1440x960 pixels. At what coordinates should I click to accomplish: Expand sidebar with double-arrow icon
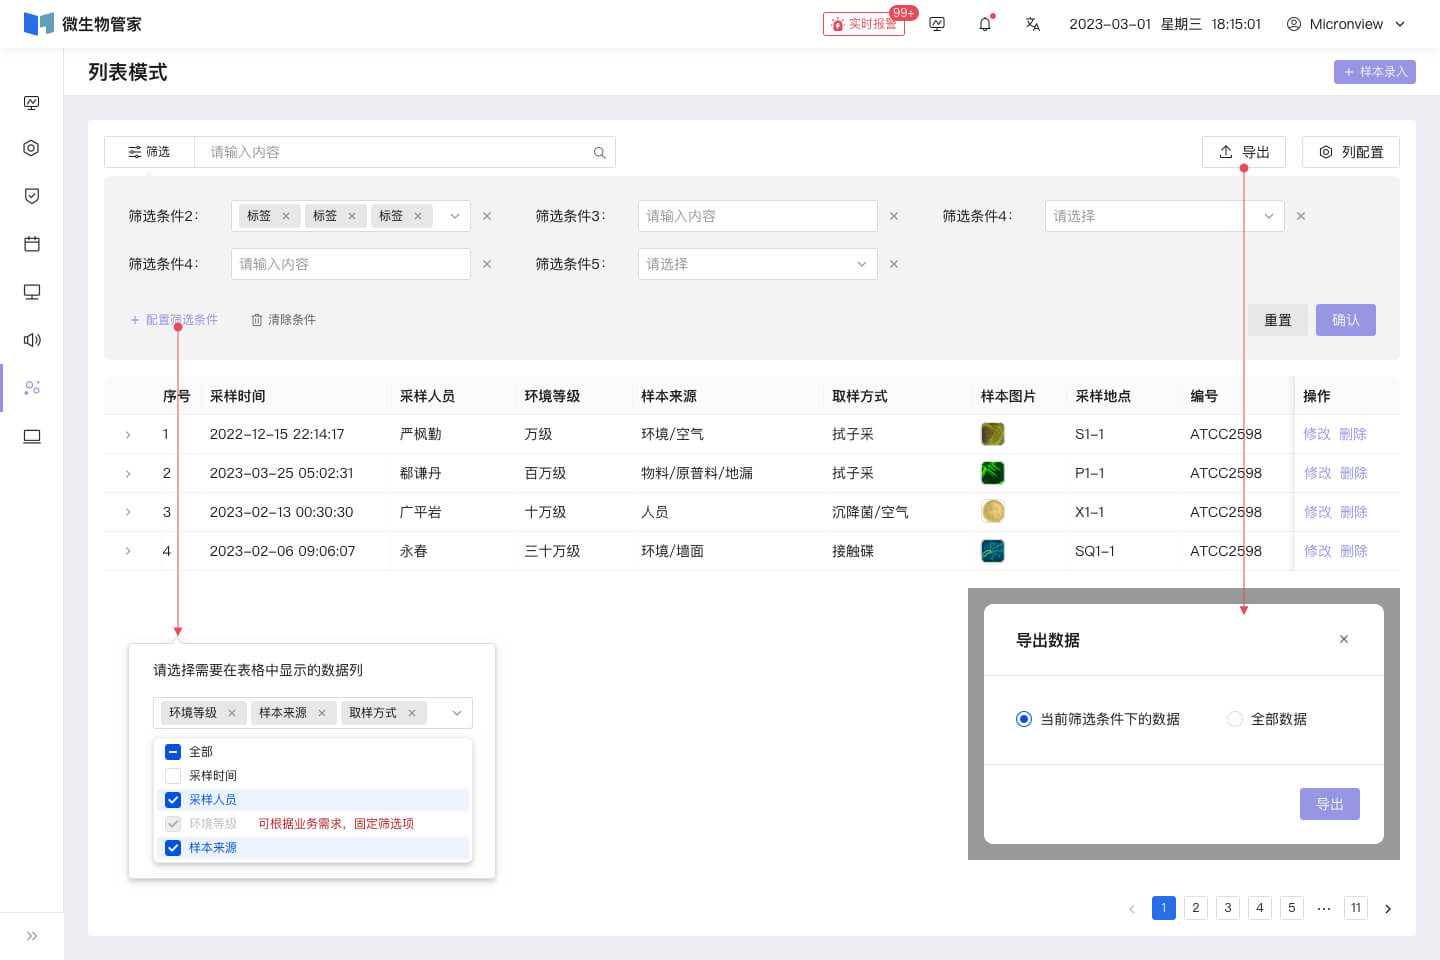pyautogui.click(x=32, y=936)
